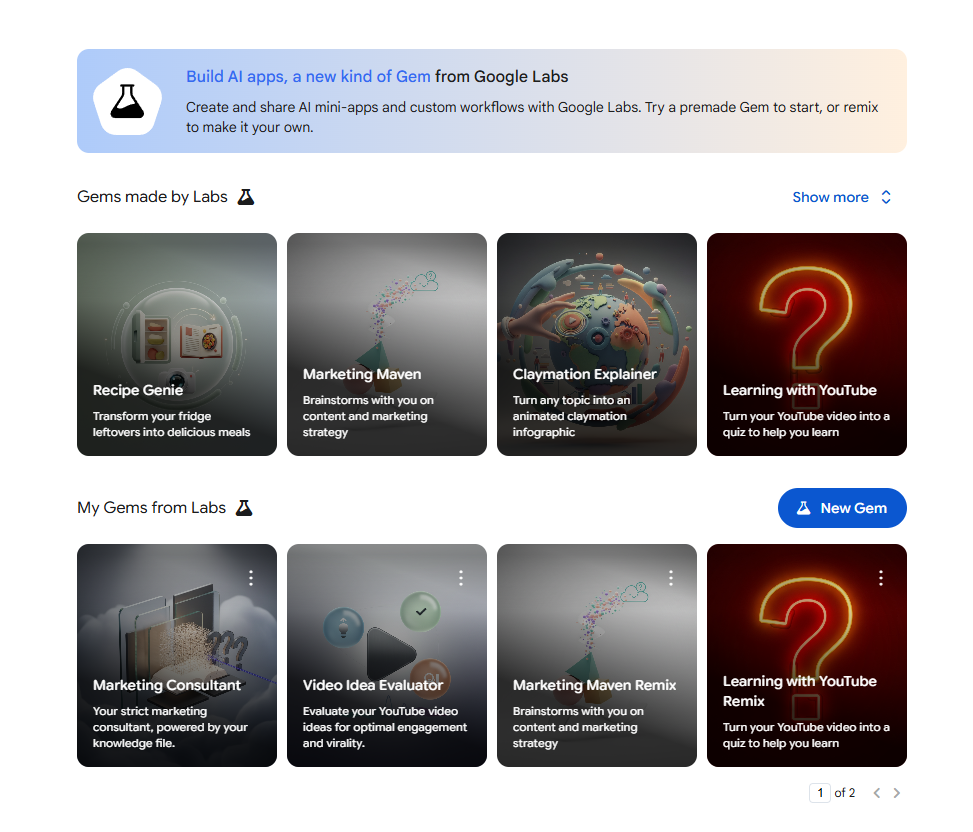Viewport: 973px width, 832px height.
Task: Open more options for Video Idea Evaluator
Action: 461,578
